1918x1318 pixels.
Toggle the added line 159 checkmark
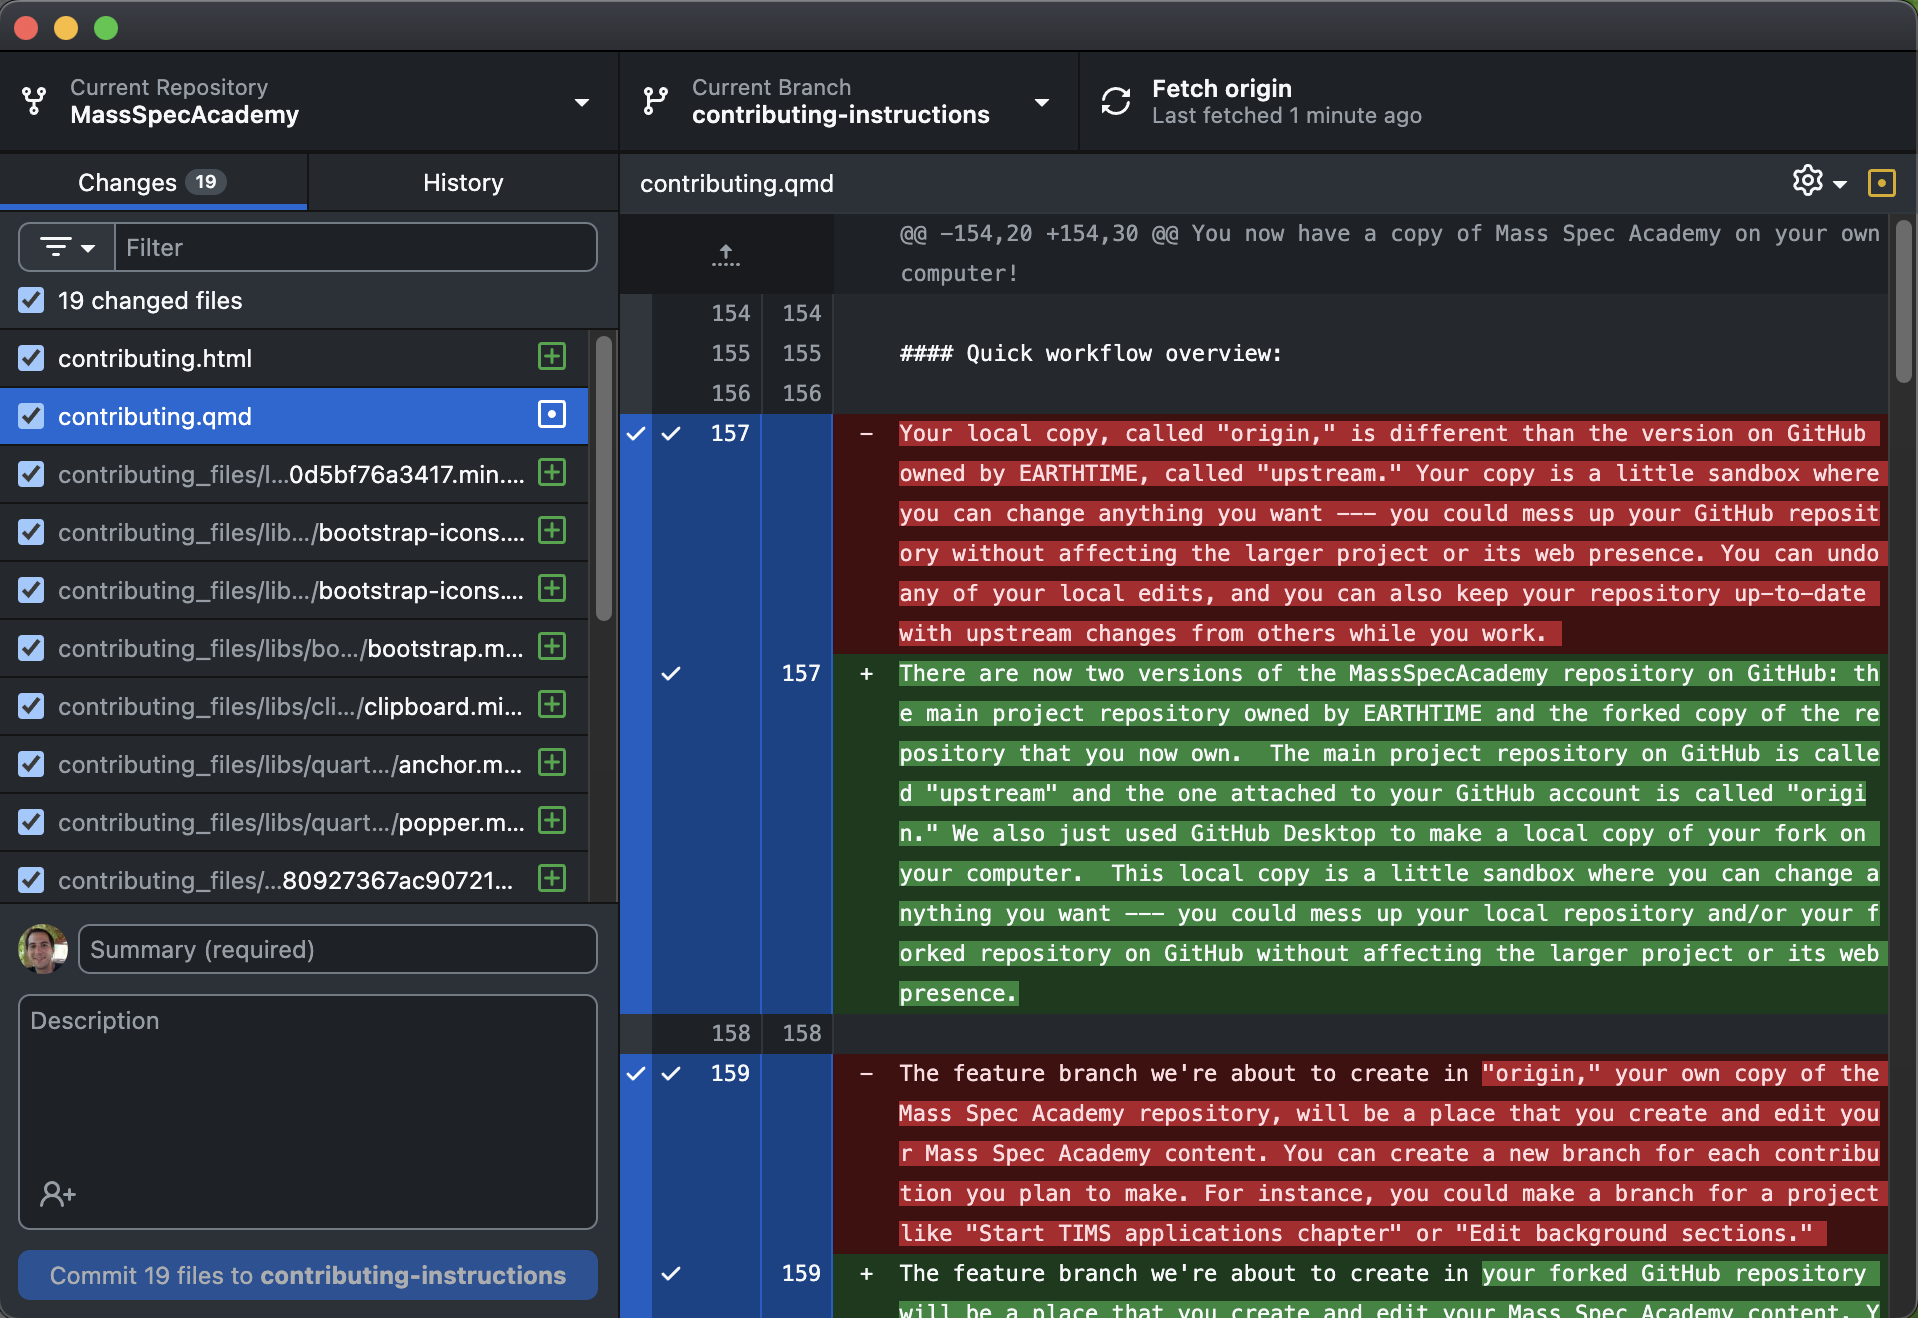click(671, 1273)
